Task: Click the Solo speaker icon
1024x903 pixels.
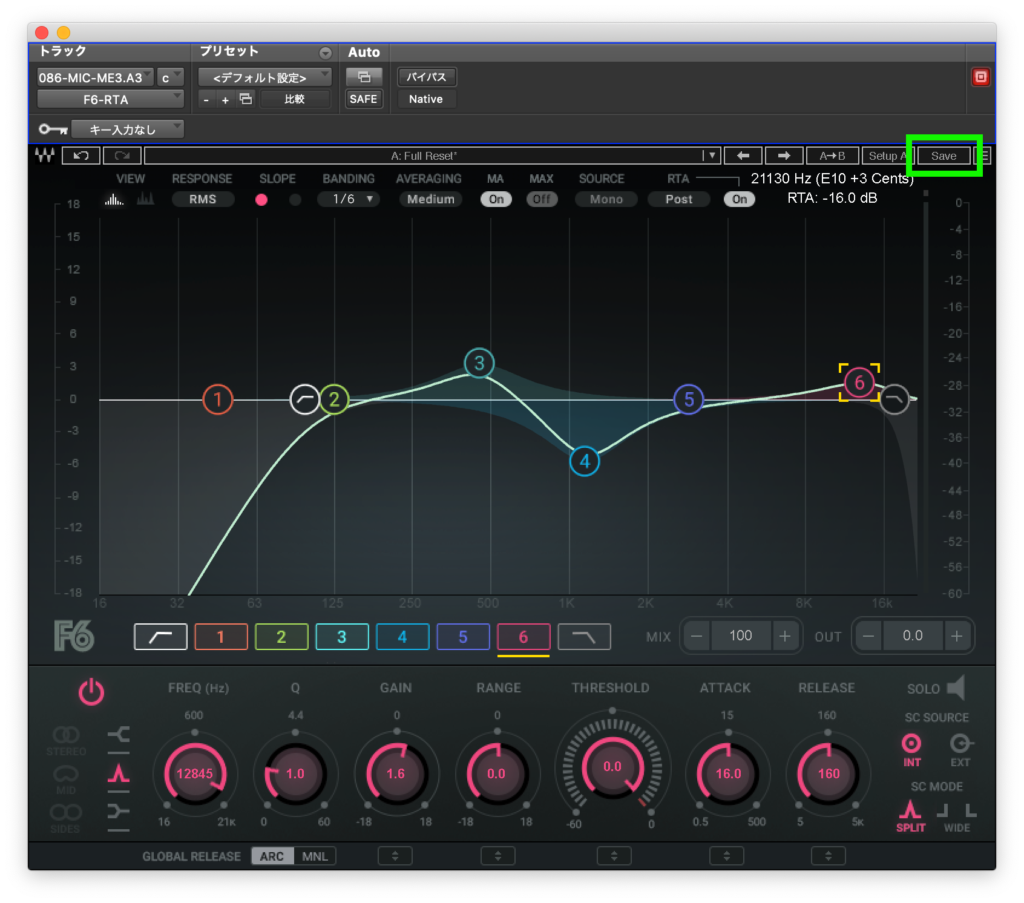Action: coord(955,688)
